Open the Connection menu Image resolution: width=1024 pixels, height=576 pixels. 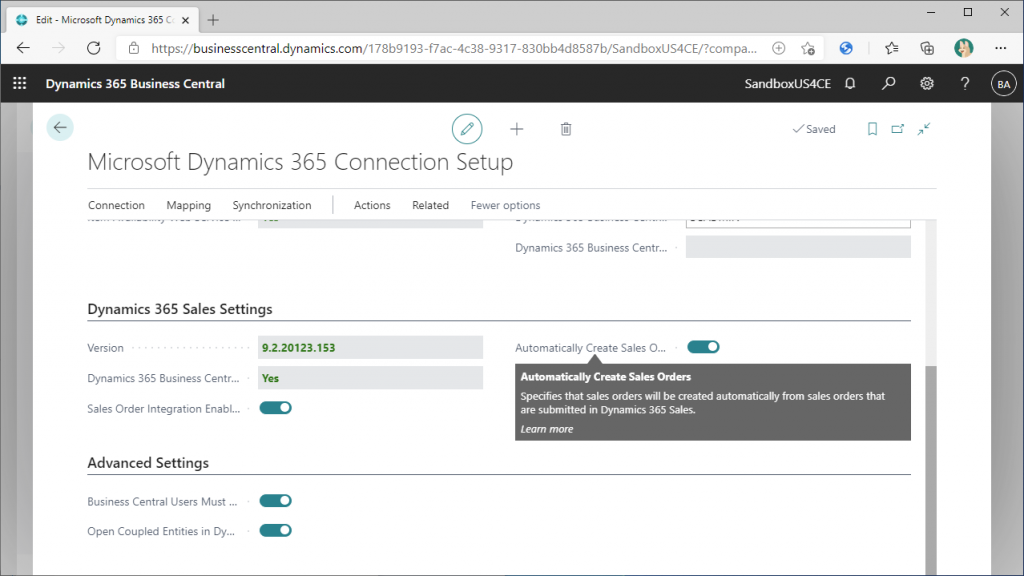click(x=116, y=205)
